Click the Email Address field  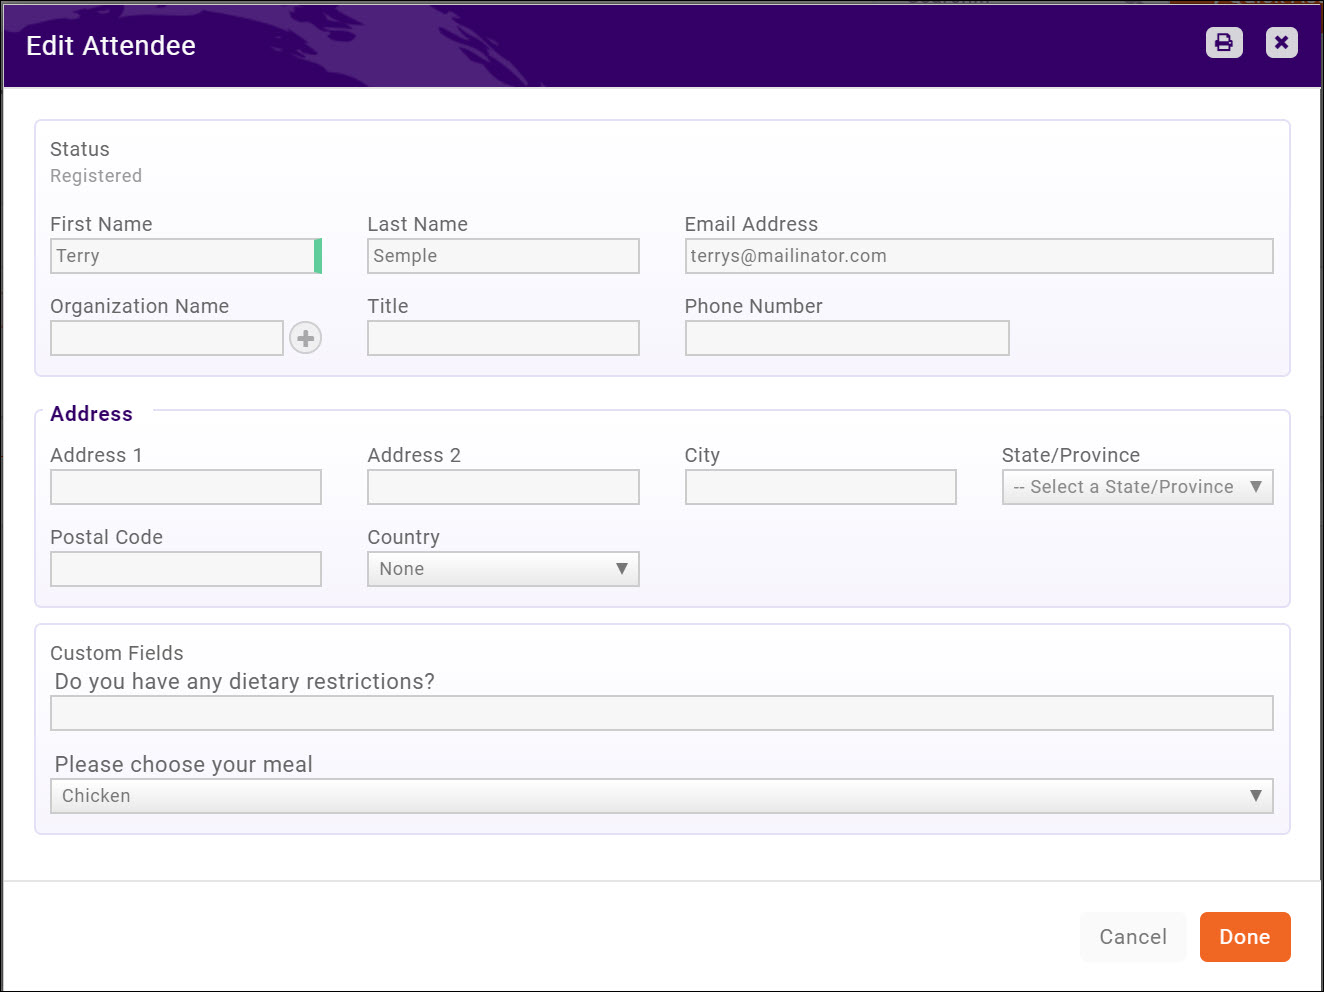[x=978, y=256]
